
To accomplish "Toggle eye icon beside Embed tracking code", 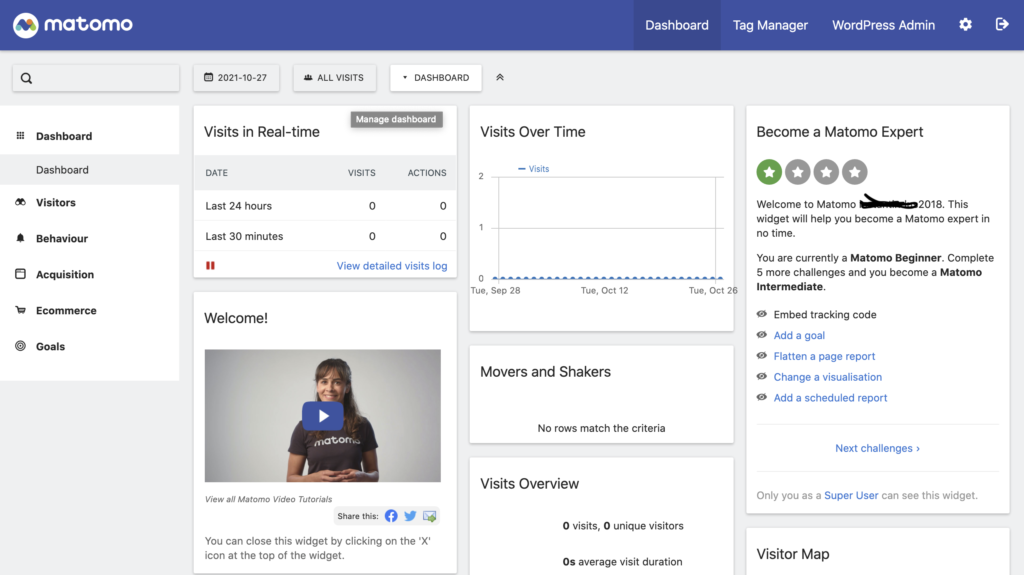I will coord(761,314).
